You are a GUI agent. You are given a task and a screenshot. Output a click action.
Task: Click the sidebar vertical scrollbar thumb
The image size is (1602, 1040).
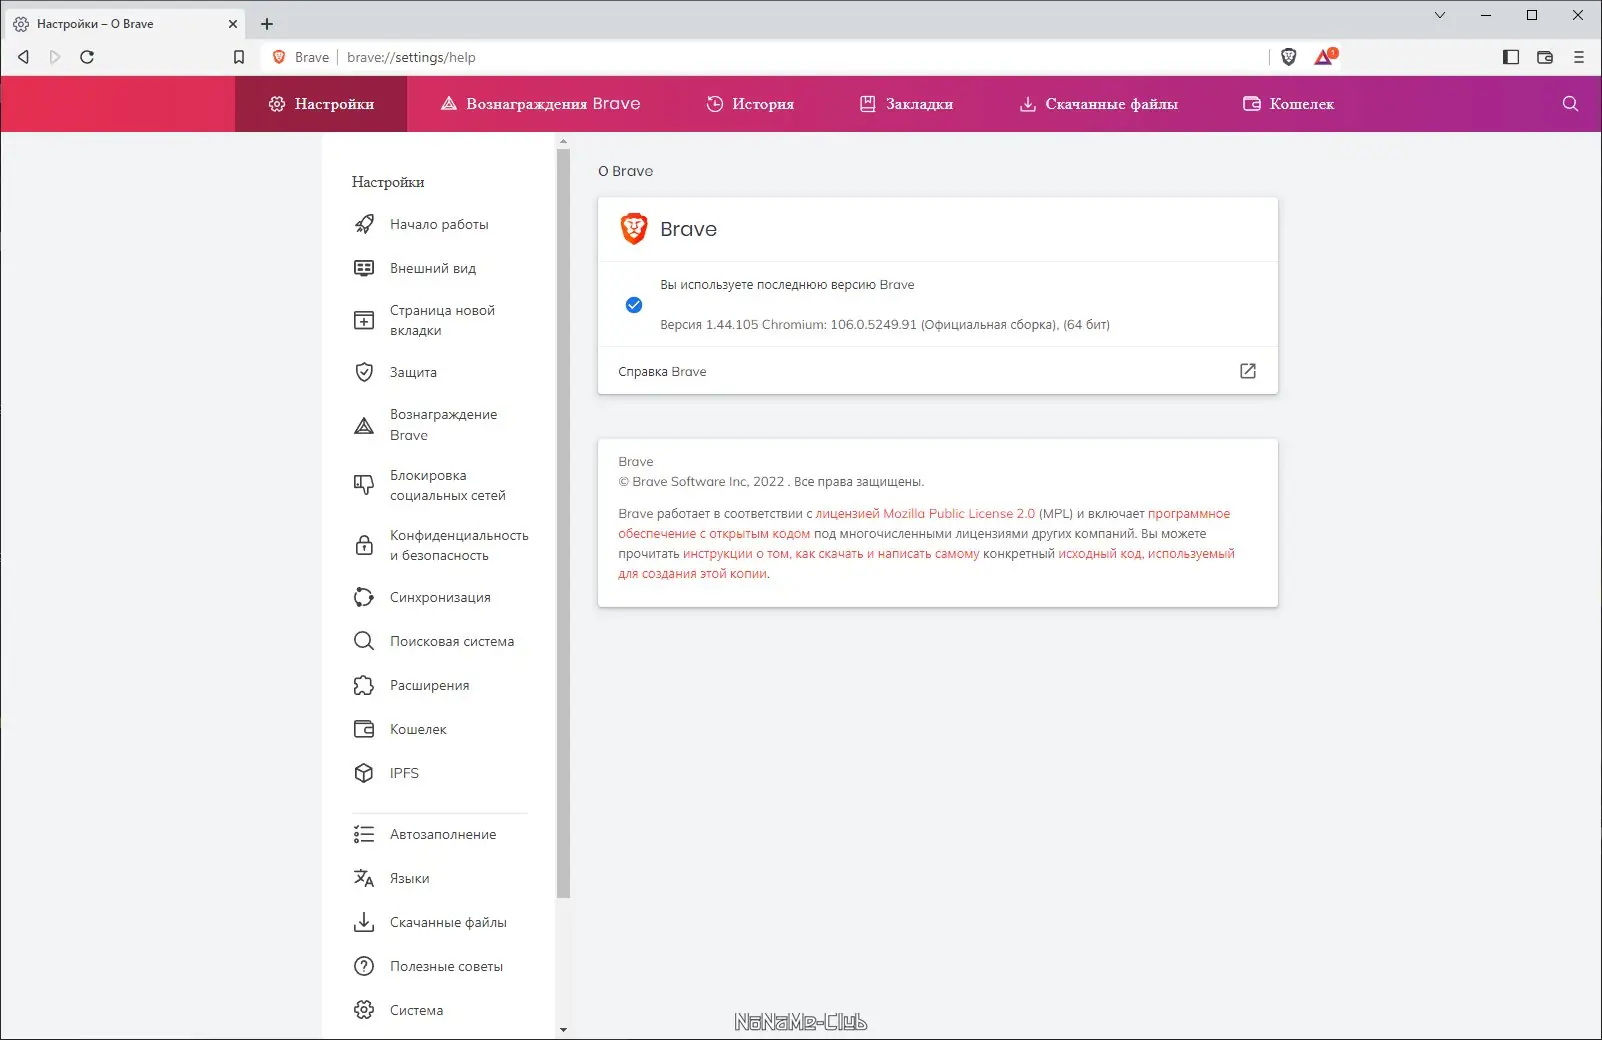pos(563,523)
